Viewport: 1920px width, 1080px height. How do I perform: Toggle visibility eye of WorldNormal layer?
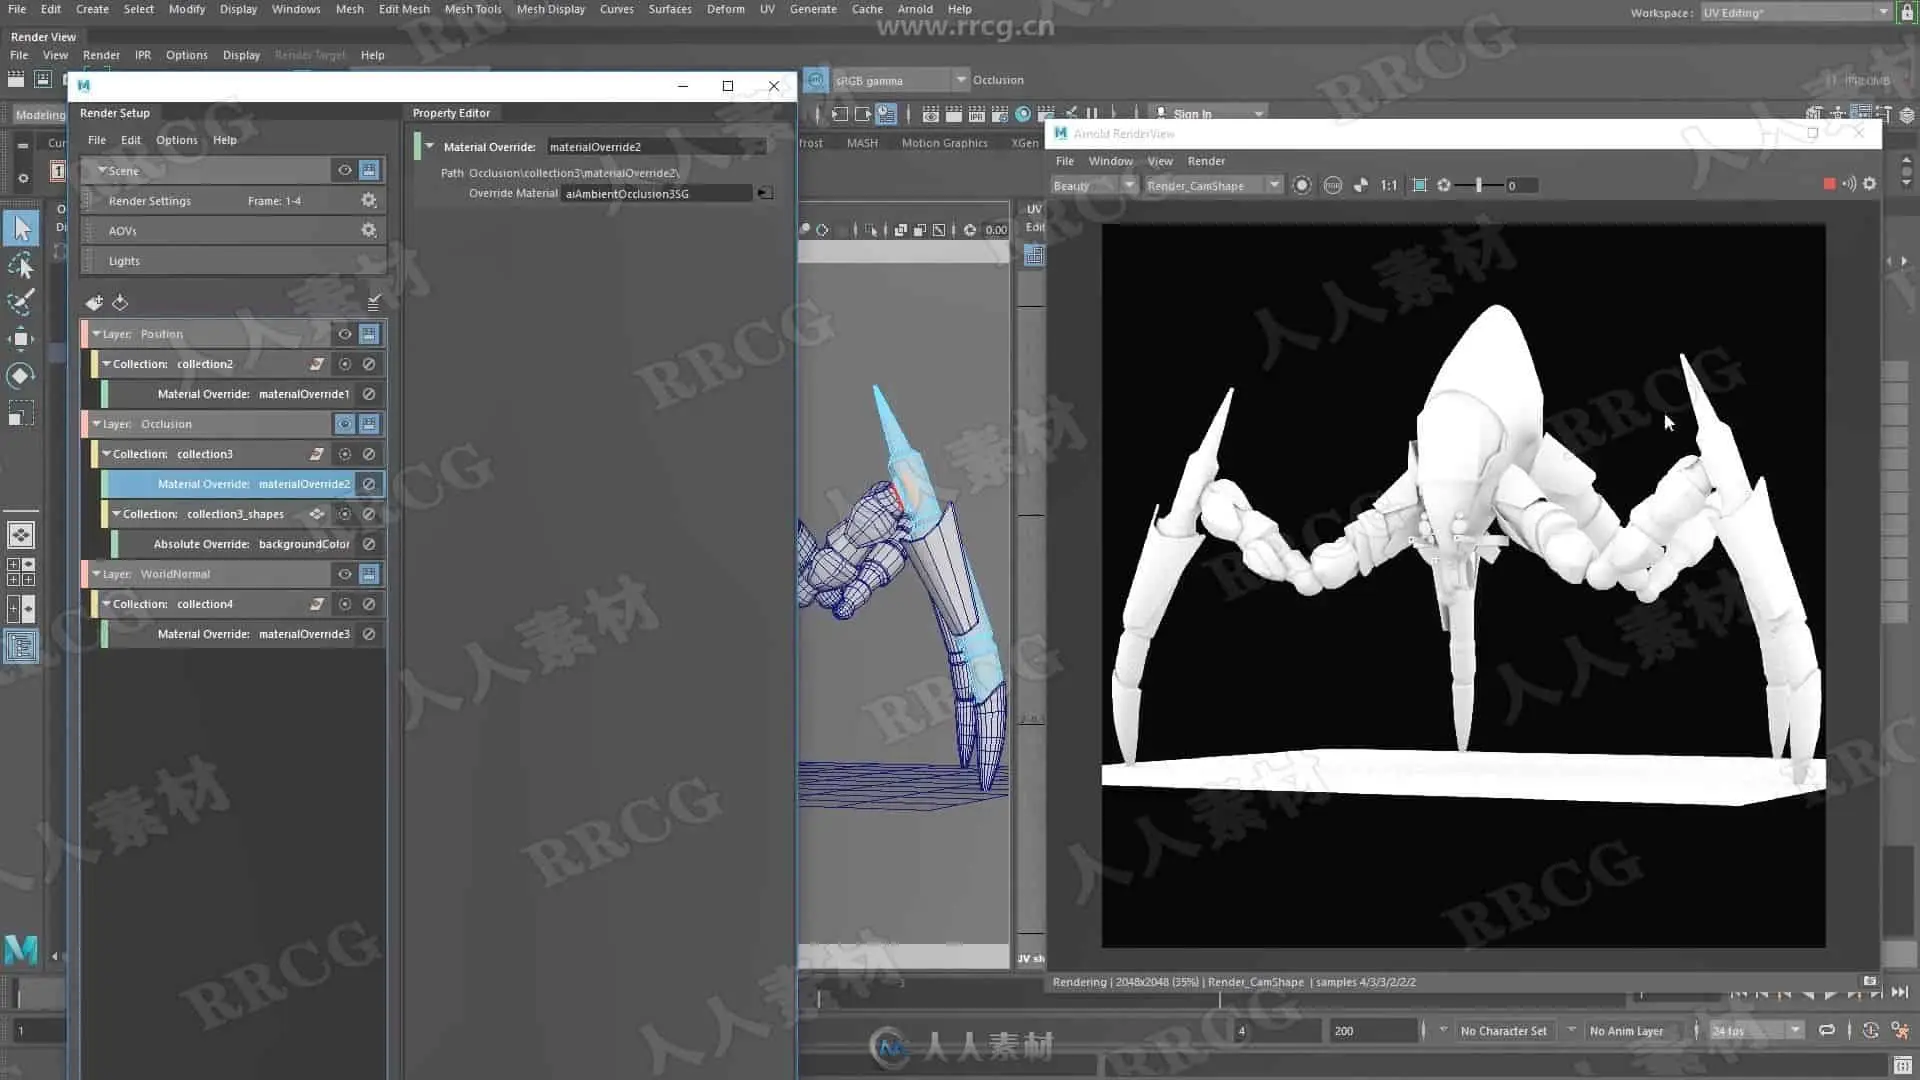click(x=344, y=574)
